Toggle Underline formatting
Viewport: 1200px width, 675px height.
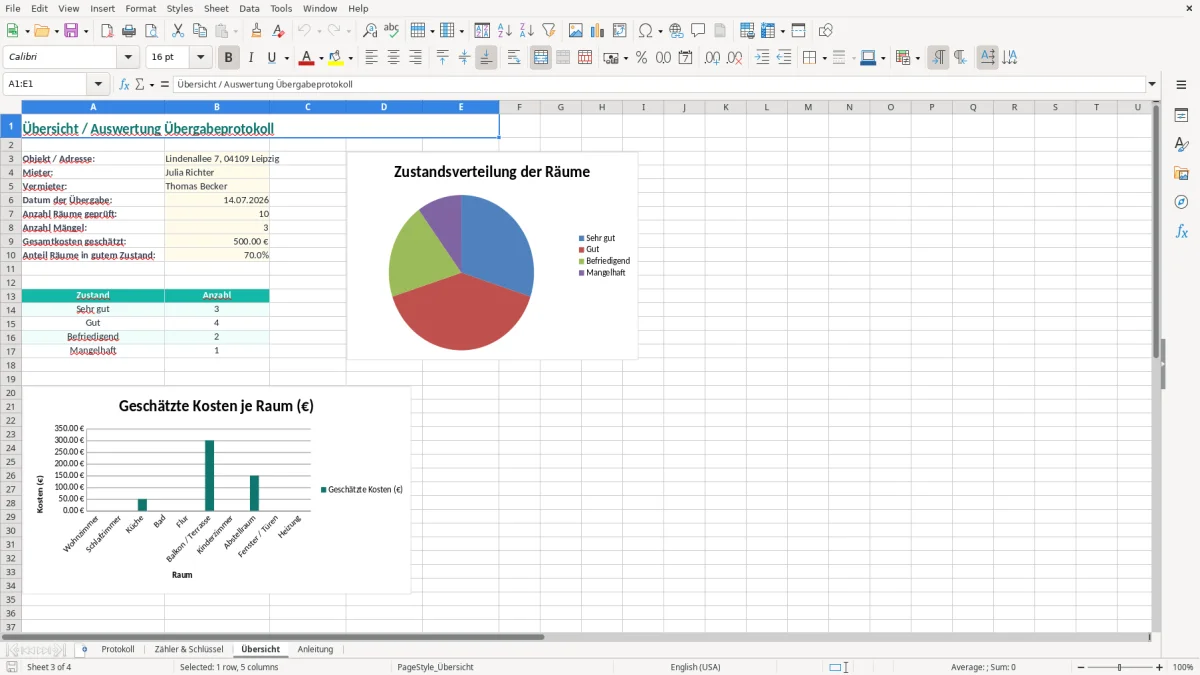[x=271, y=58]
